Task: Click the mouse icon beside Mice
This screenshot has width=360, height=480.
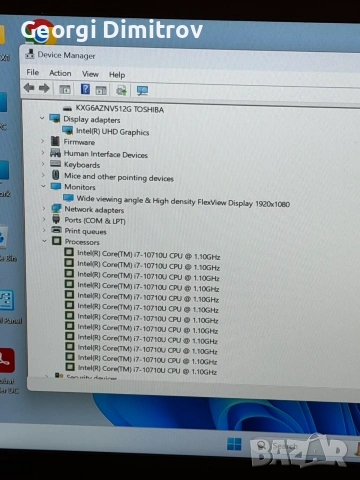Action: pyautogui.click(x=56, y=175)
